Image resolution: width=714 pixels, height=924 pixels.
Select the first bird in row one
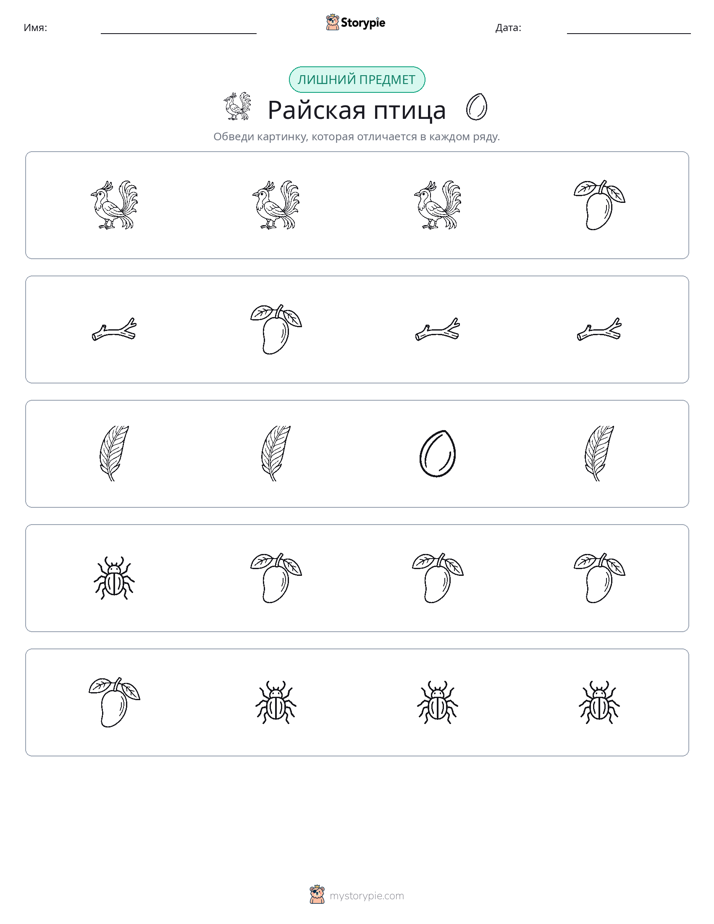[x=114, y=205]
